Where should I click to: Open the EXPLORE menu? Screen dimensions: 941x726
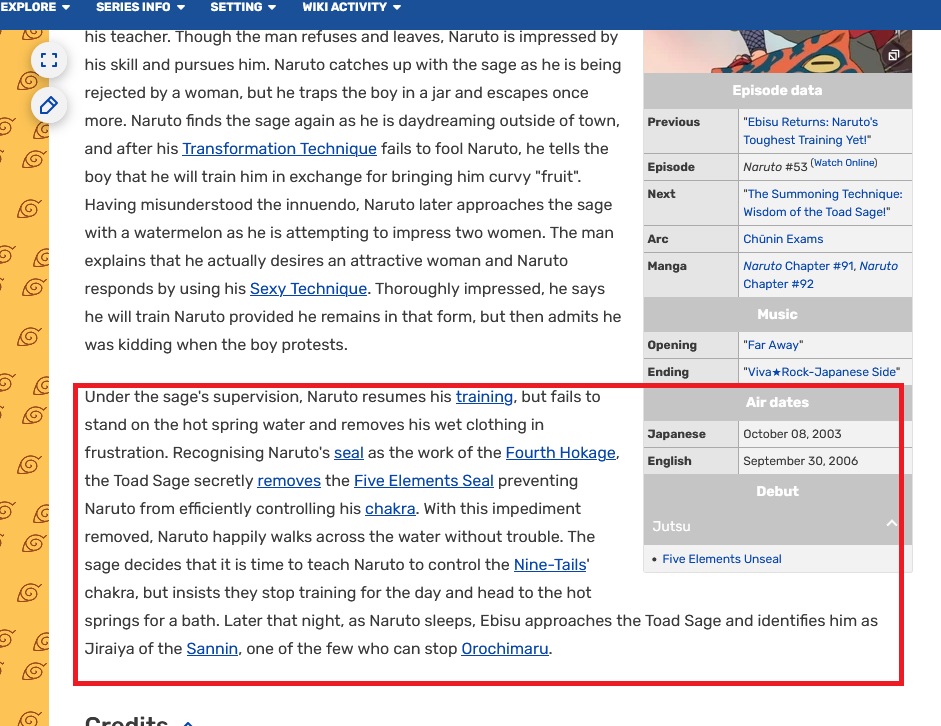tap(35, 7)
